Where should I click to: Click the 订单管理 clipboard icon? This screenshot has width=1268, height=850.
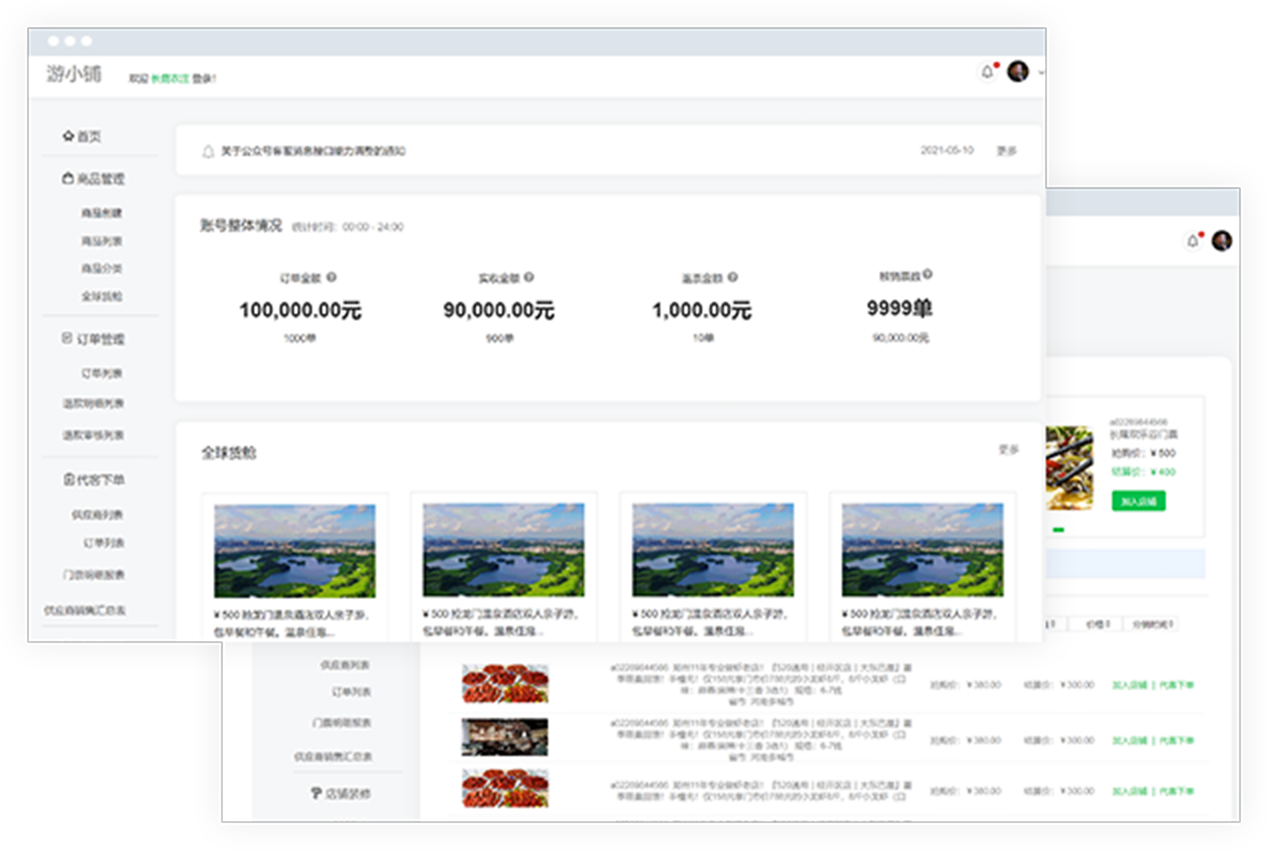click(x=68, y=339)
